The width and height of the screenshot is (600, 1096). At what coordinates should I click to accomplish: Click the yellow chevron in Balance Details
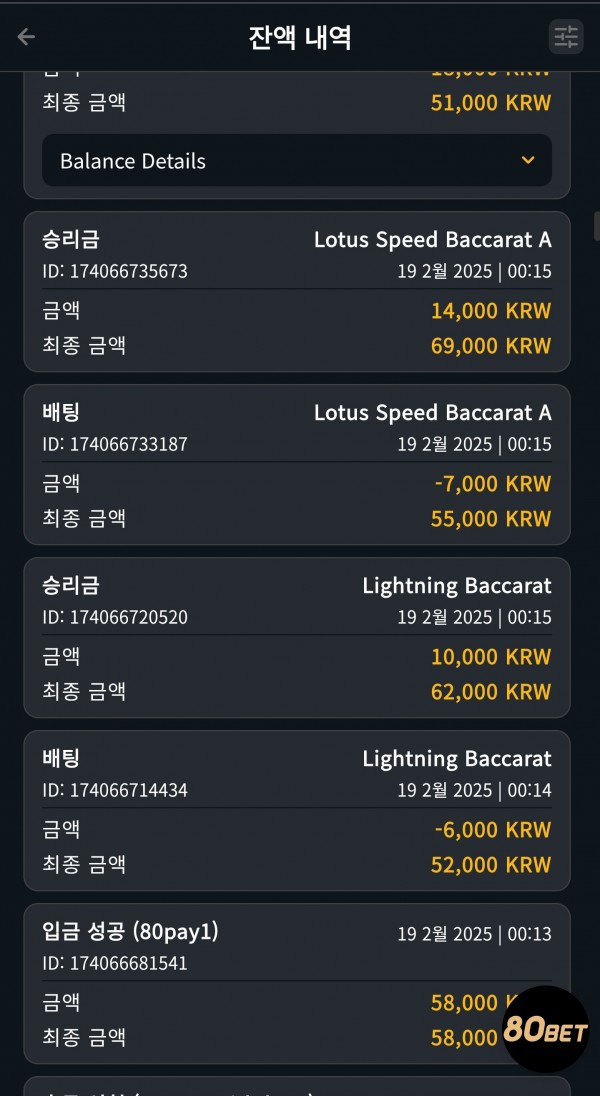click(x=528, y=160)
